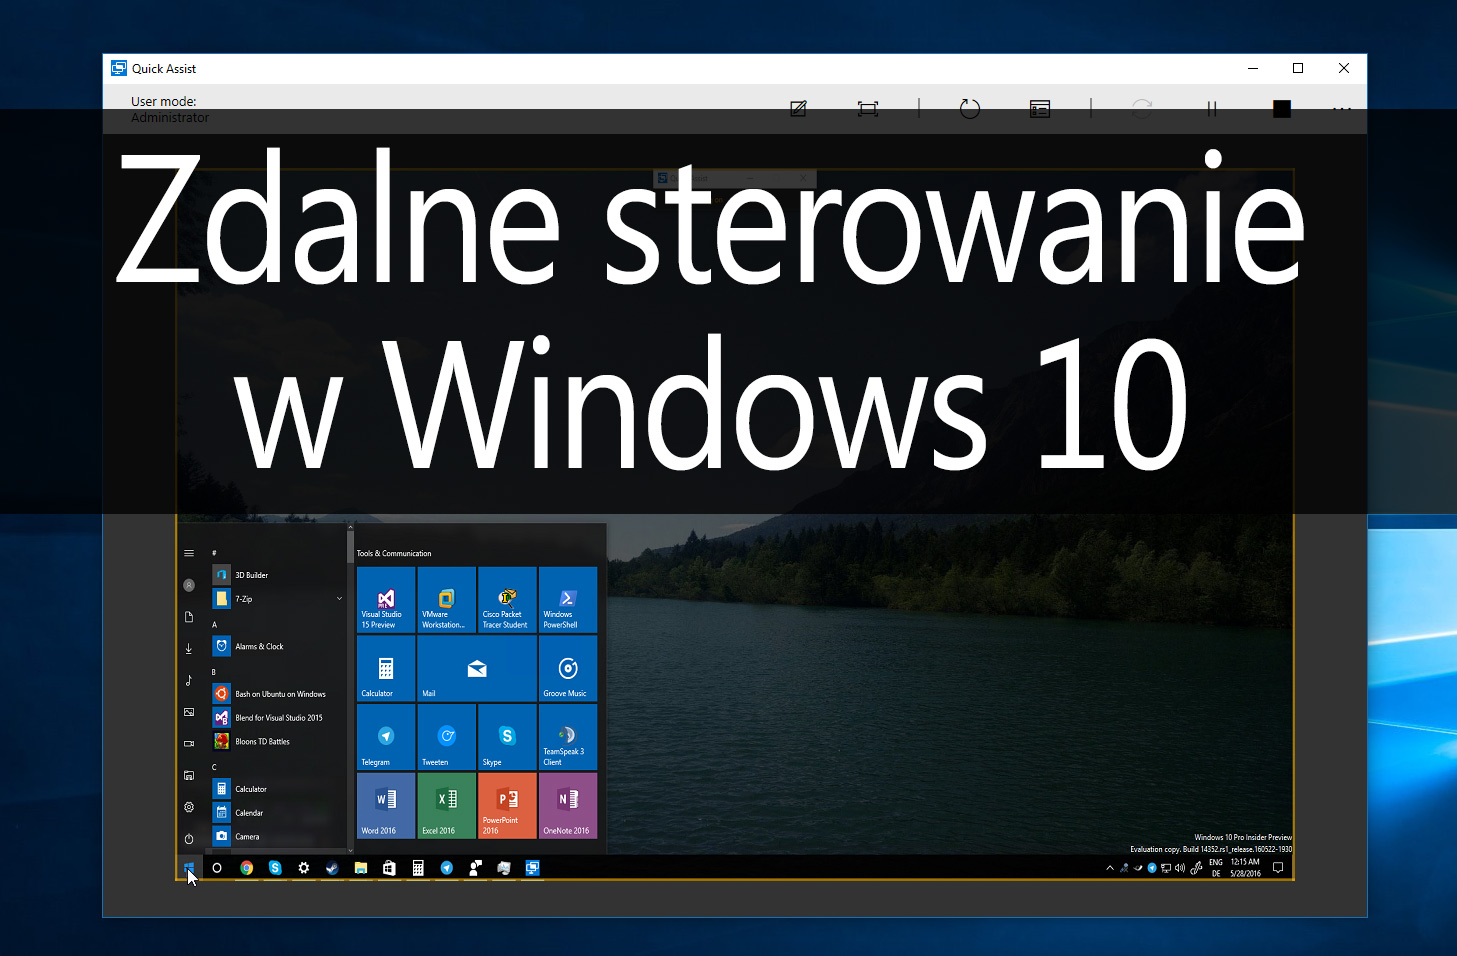Click the volume speaker tray icon

pyautogui.click(x=1180, y=868)
